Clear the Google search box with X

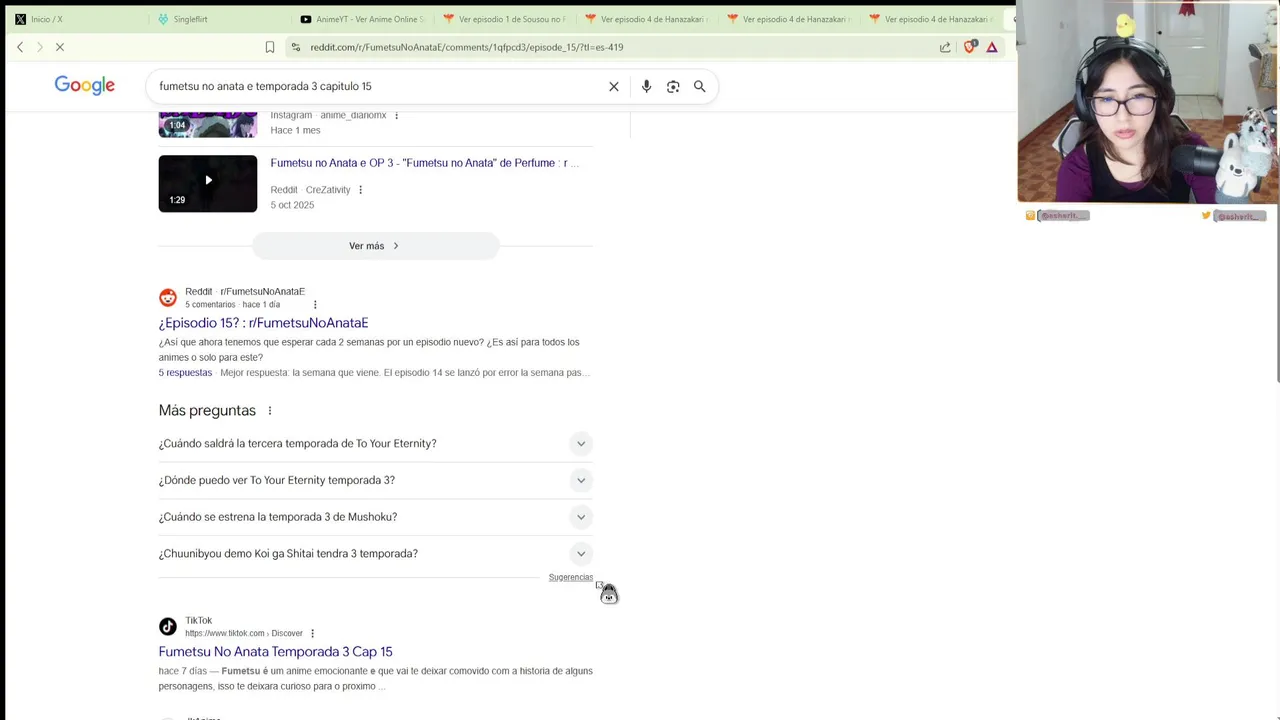614,86
